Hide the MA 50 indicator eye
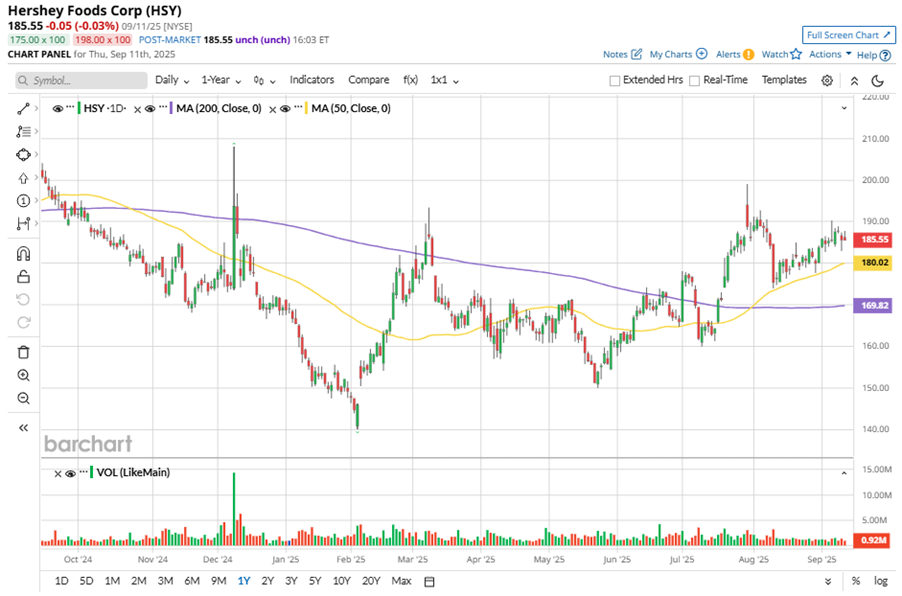 click(x=285, y=108)
